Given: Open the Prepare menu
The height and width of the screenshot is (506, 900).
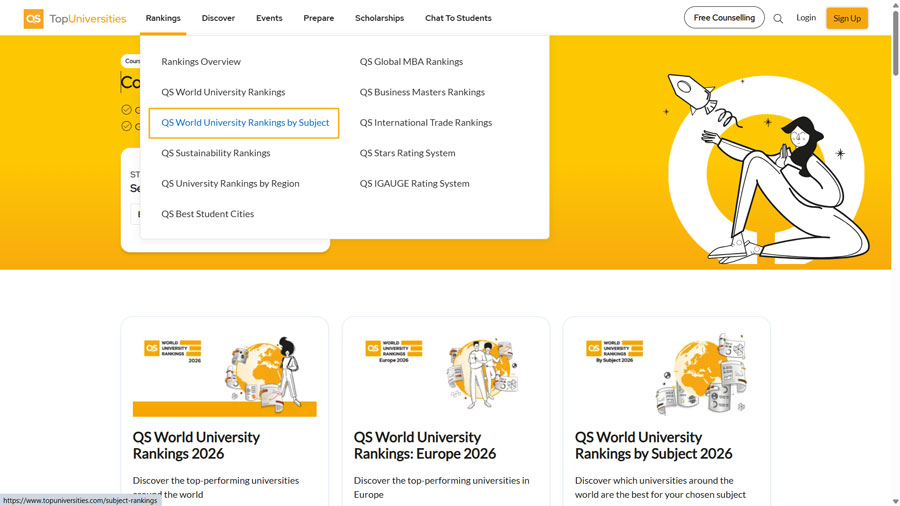Looking at the screenshot, I should pyautogui.click(x=319, y=18).
